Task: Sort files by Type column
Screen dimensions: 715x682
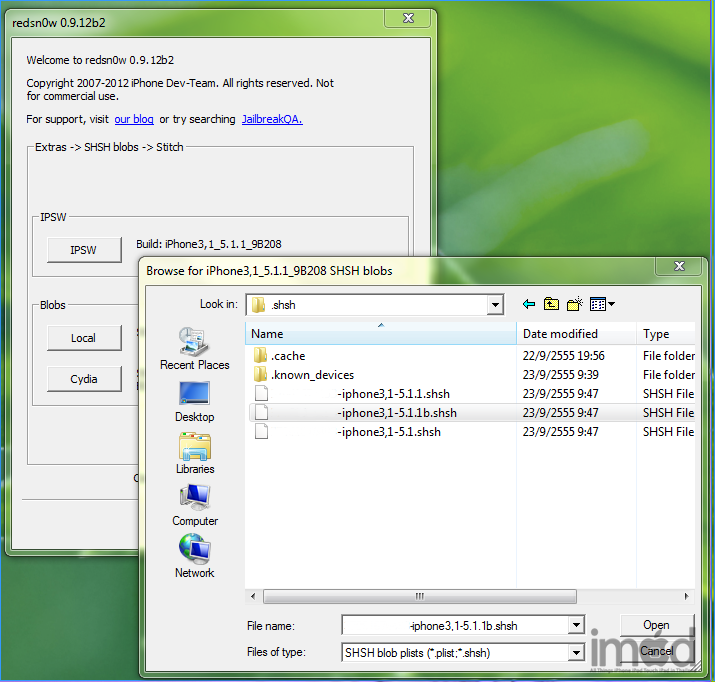Action: click(666, 334)
